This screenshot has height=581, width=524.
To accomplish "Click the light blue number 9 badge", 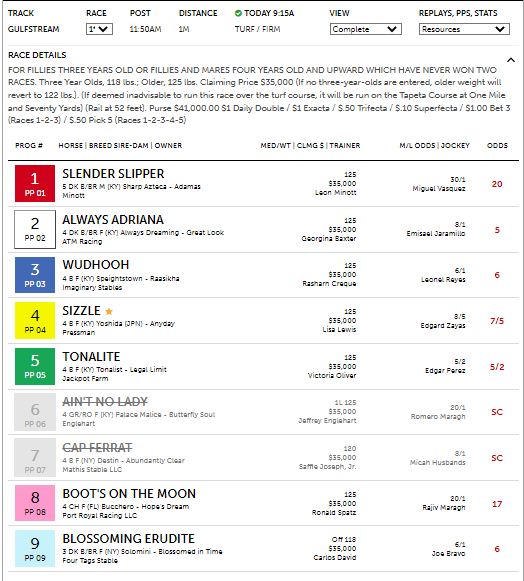I will pos(35,549).
